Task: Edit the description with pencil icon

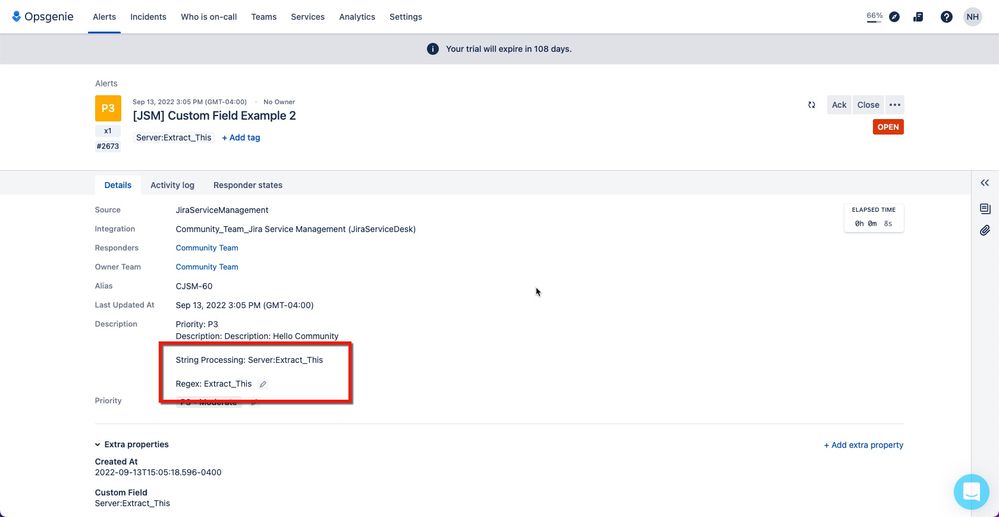Action: (263, 384)
